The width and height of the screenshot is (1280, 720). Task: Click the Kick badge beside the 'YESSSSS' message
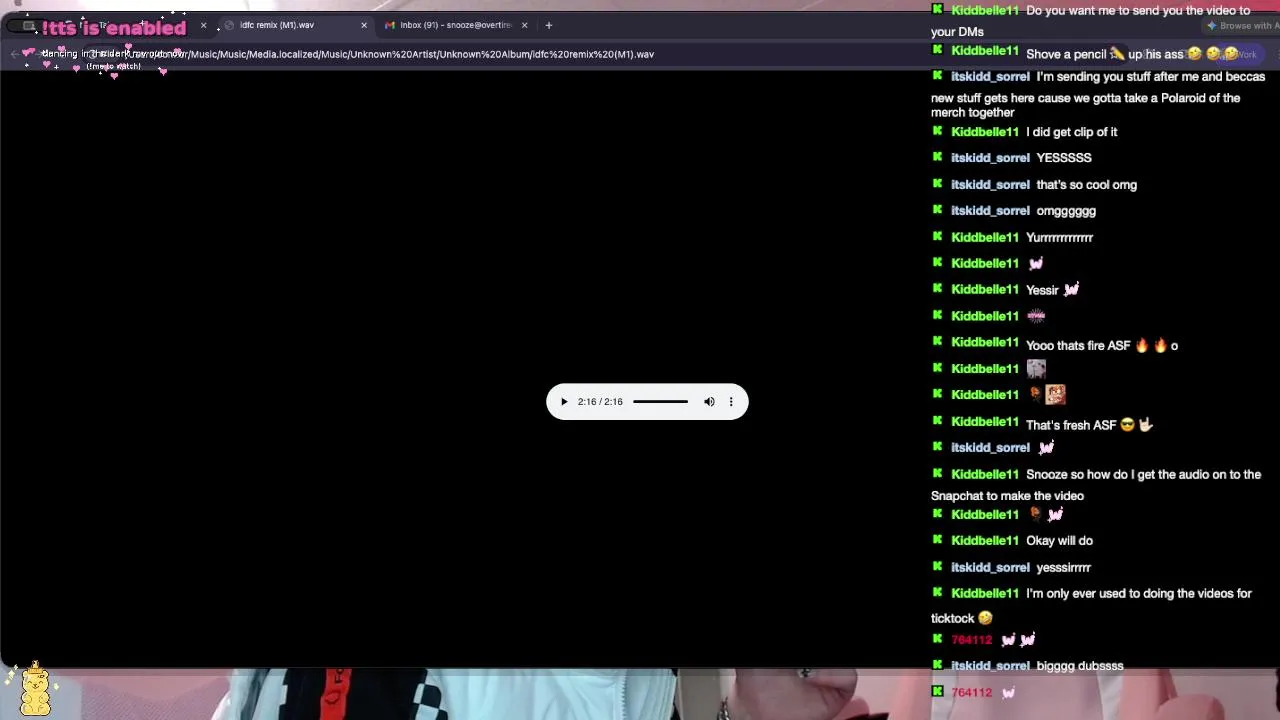click(x=937, y=157)
